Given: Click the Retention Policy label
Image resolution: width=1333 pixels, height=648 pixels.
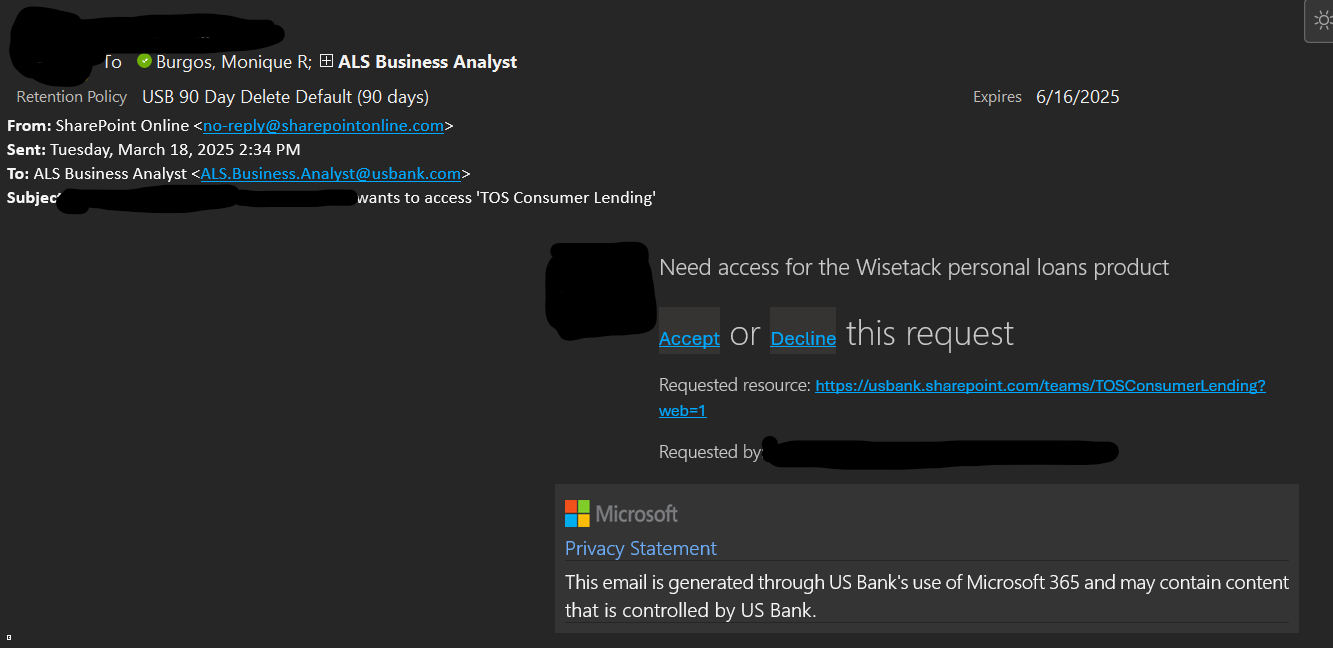Looking at the screenshot, I should click(x=72, y=97).
